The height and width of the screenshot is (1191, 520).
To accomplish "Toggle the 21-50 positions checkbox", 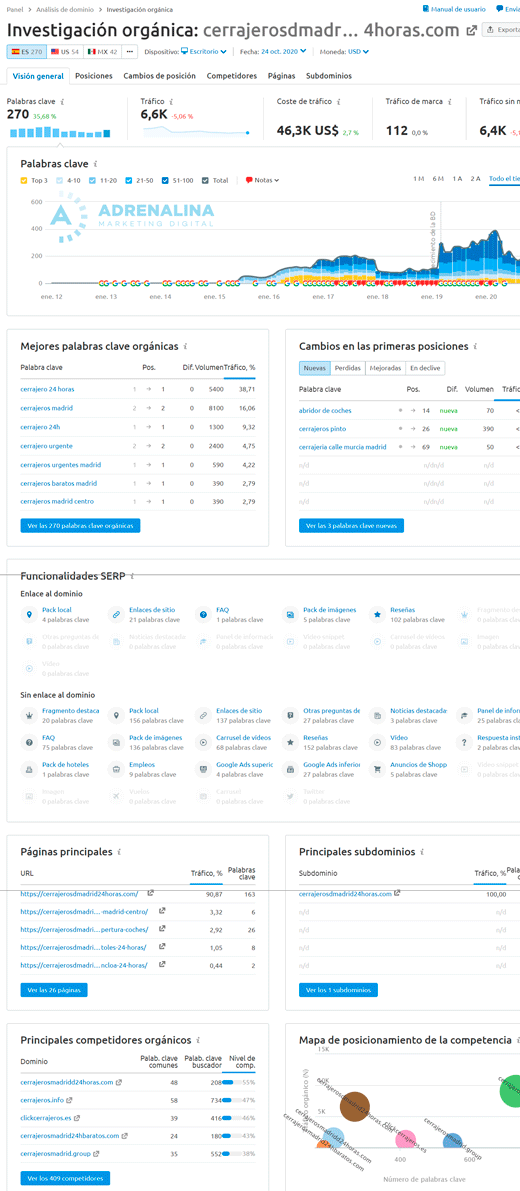I will (129, 180).
